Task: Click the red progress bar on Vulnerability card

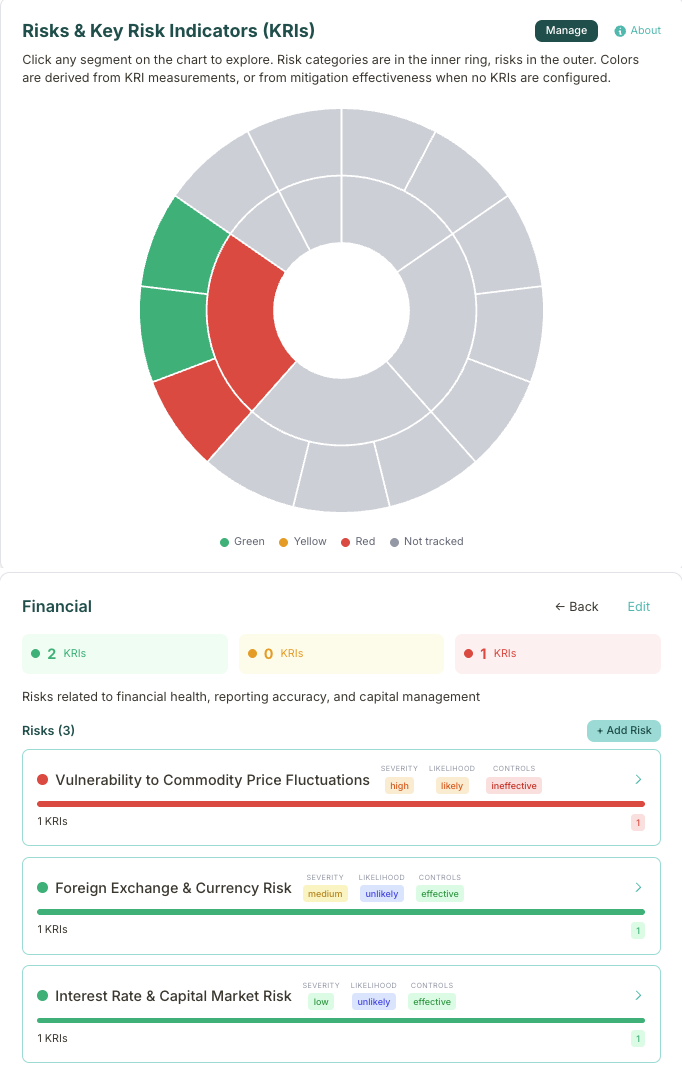Action: (341, 803)
